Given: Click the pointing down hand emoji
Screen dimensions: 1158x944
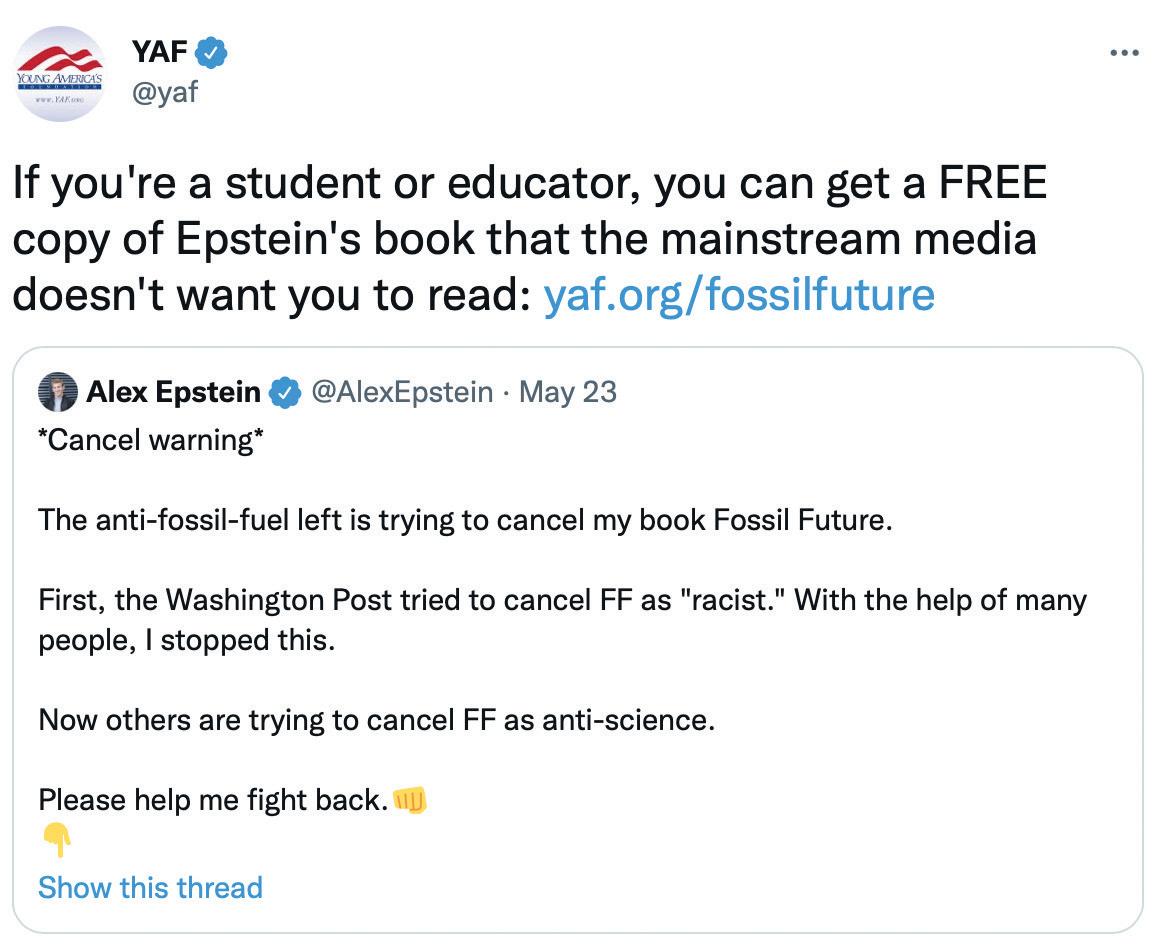Looking at the screenshot, I should (57, 841).
